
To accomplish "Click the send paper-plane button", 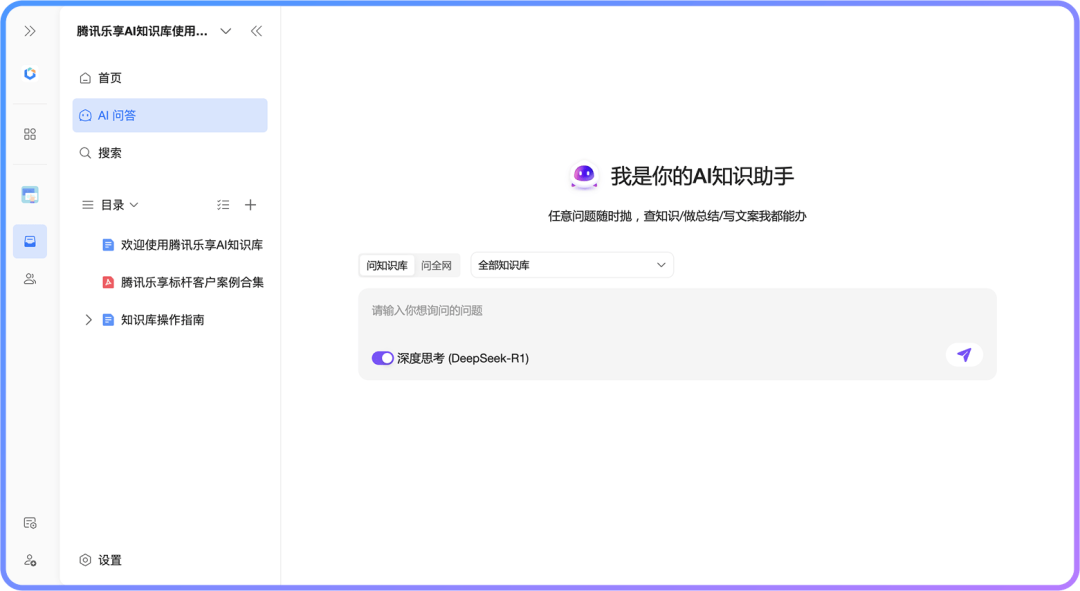I will pos(964,355).
